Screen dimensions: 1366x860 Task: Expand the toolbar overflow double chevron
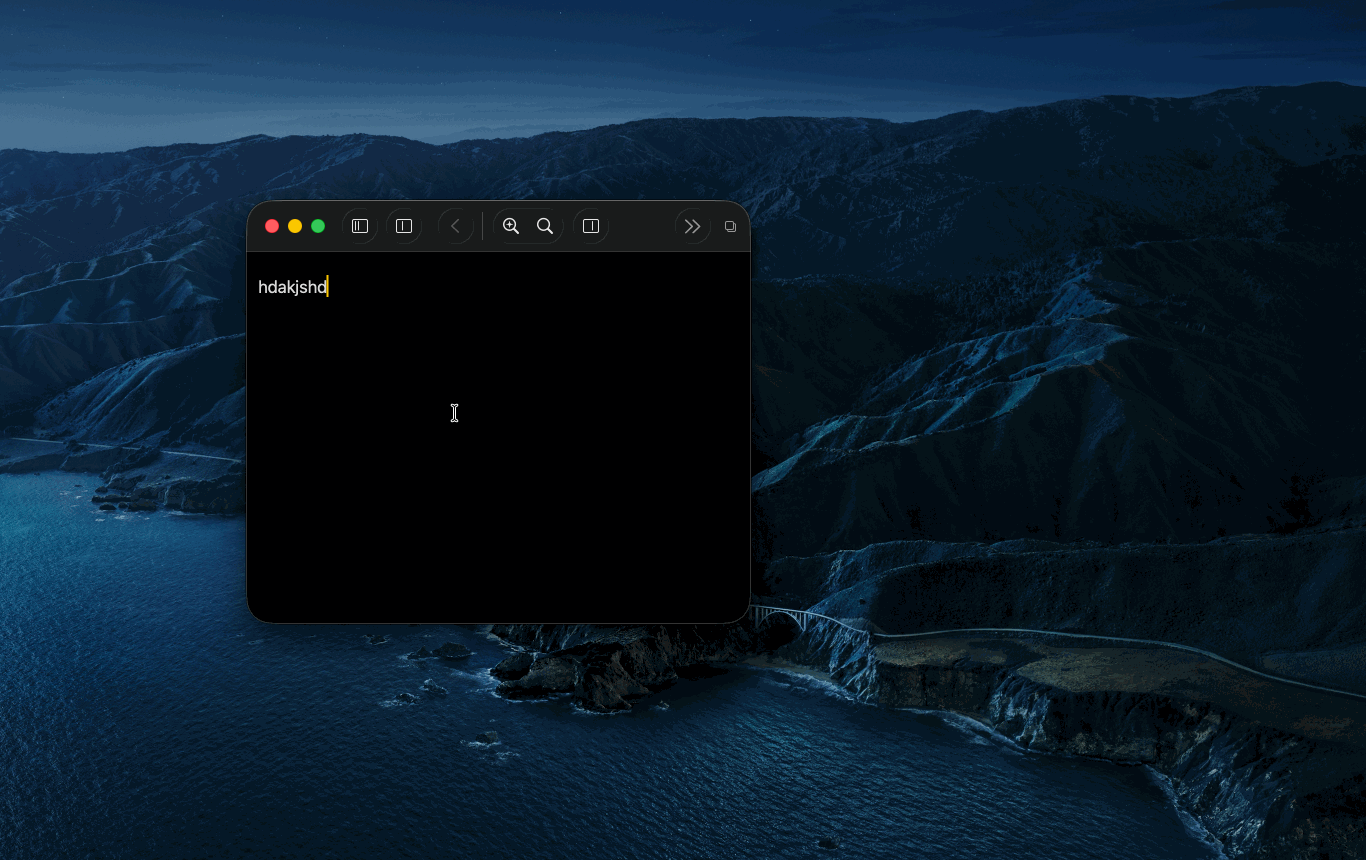click(x=692, y=226)
